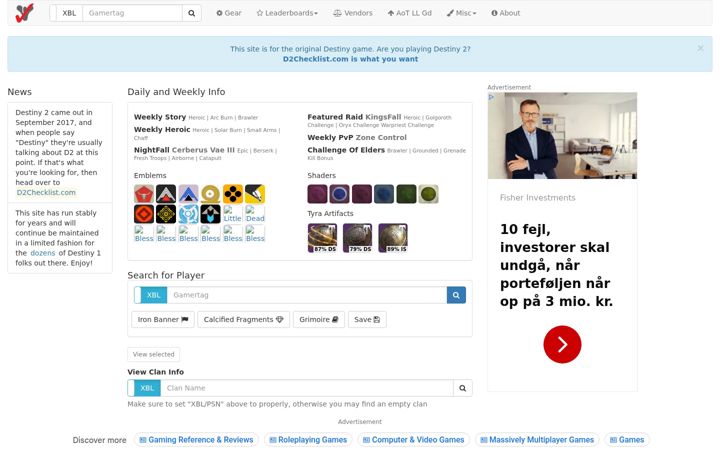Image resolution: width=720 pixels, height=450 pixels.
Task: Open 'Gaming Reference & Reviews' discover link
Action: click(196, 440)
